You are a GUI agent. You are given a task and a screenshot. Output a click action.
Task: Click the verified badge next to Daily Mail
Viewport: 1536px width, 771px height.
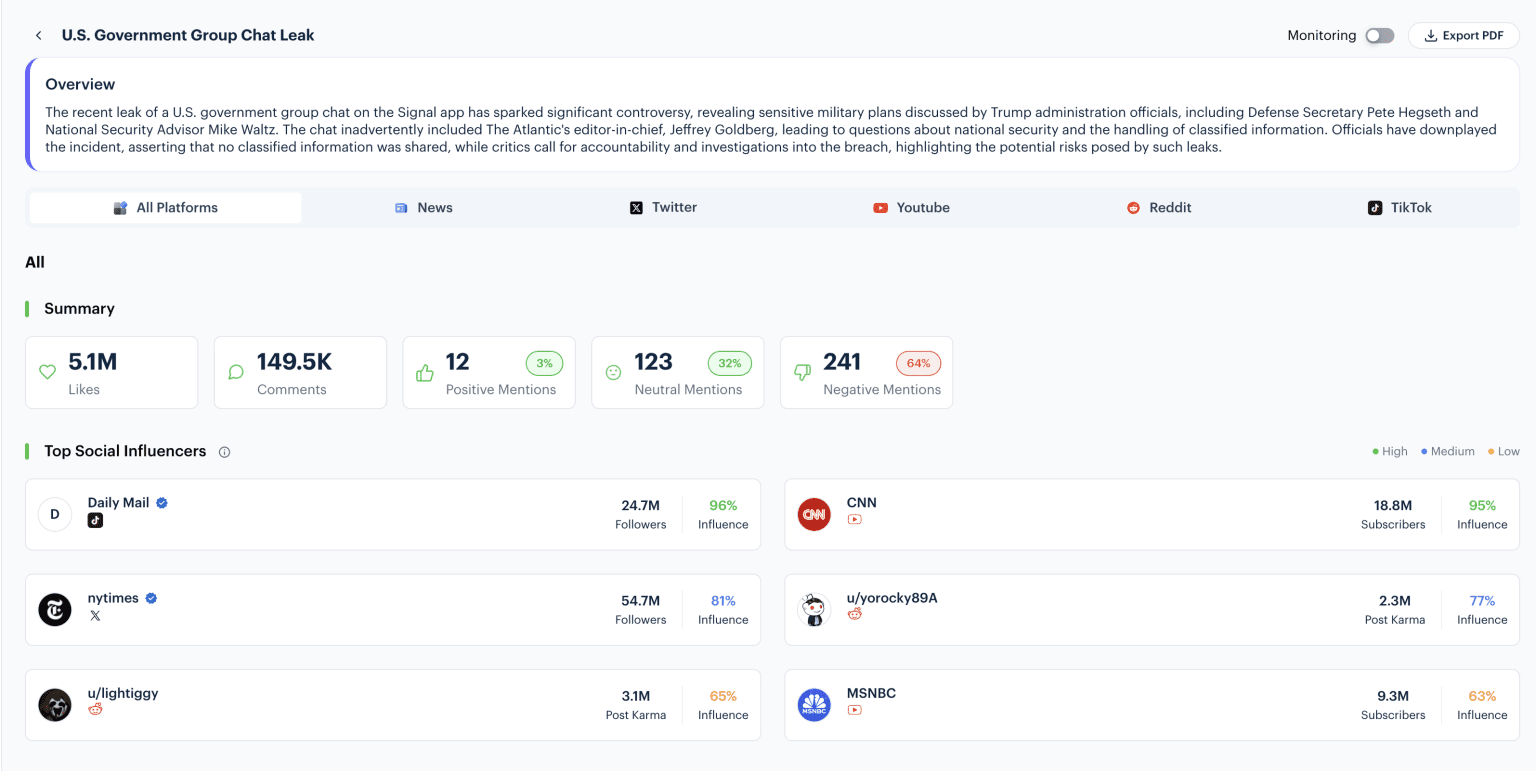(161, 502)
